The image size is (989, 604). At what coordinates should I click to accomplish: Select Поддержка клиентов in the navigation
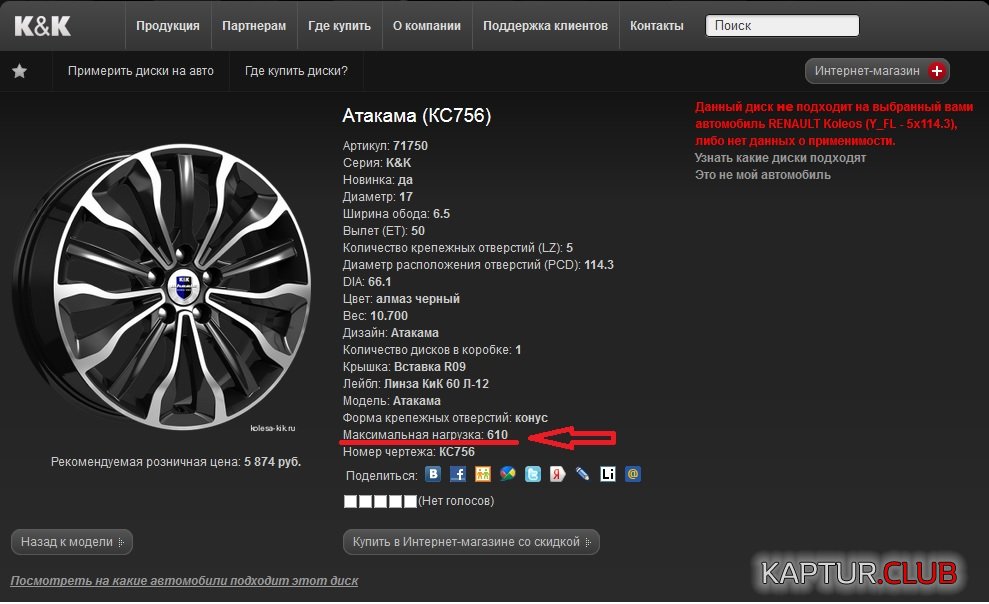(546, 26)
